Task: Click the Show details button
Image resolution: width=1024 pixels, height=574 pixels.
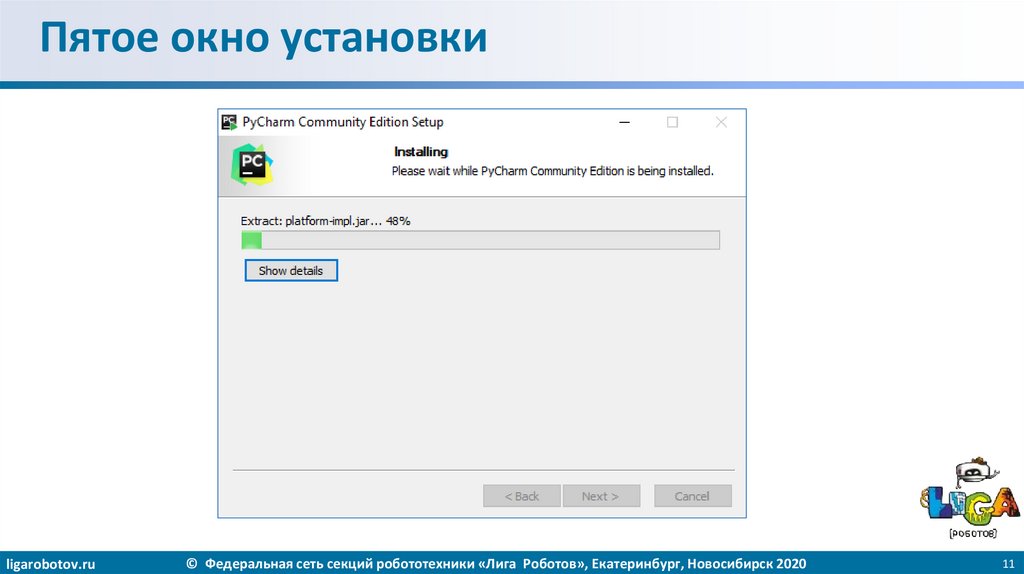Action: (x=291, y=270)
